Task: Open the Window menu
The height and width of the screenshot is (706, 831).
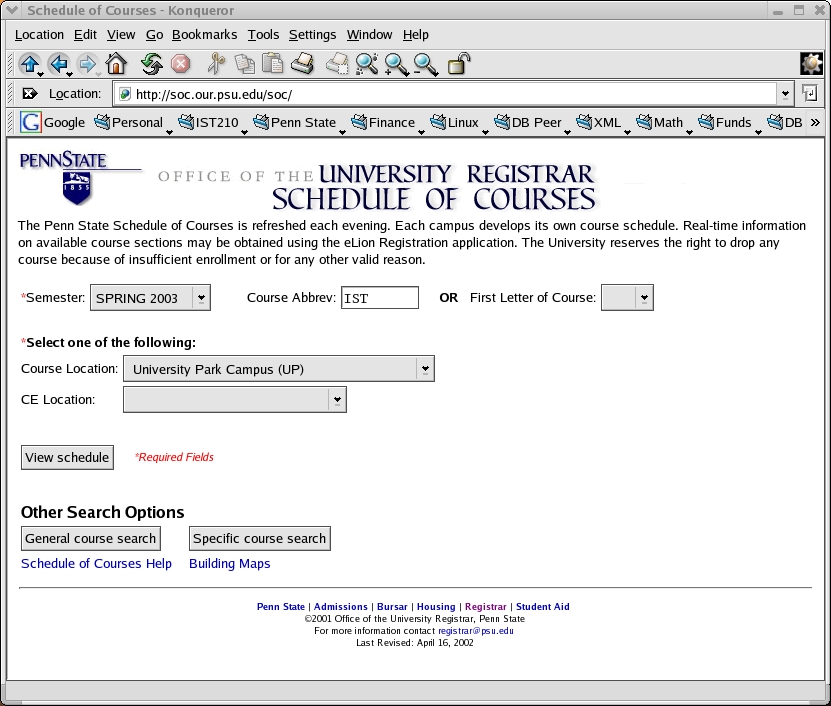Action: coord(369,34)
